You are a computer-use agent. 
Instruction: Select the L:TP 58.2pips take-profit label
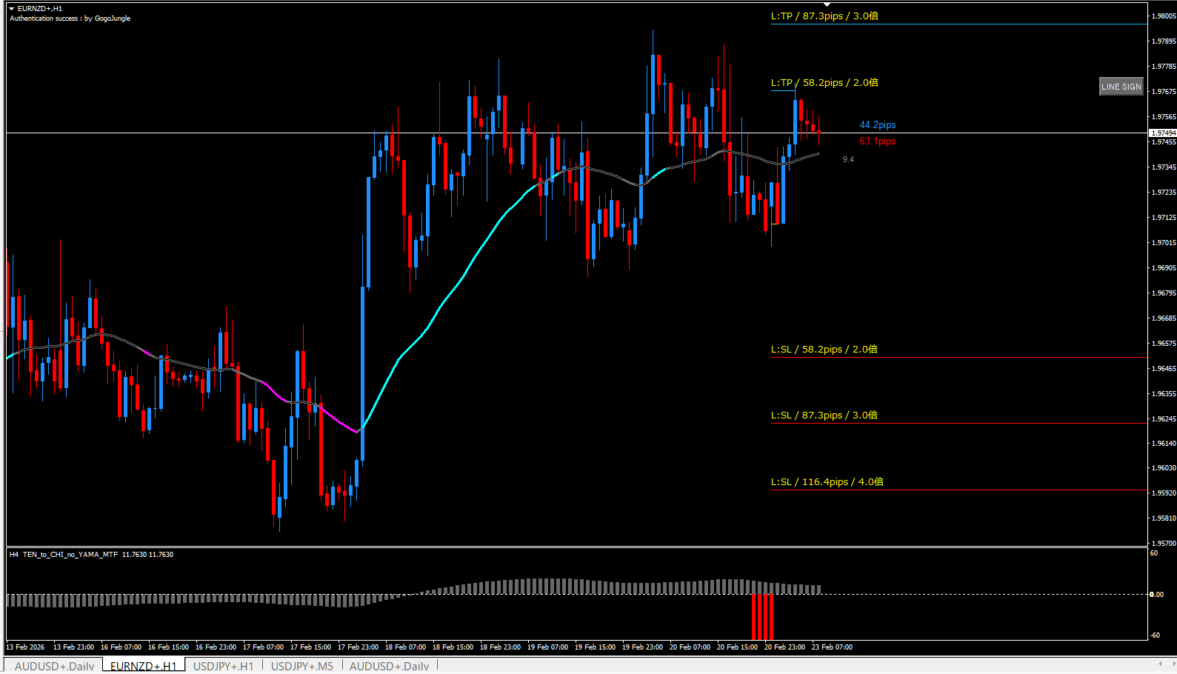tap(824, 83)
